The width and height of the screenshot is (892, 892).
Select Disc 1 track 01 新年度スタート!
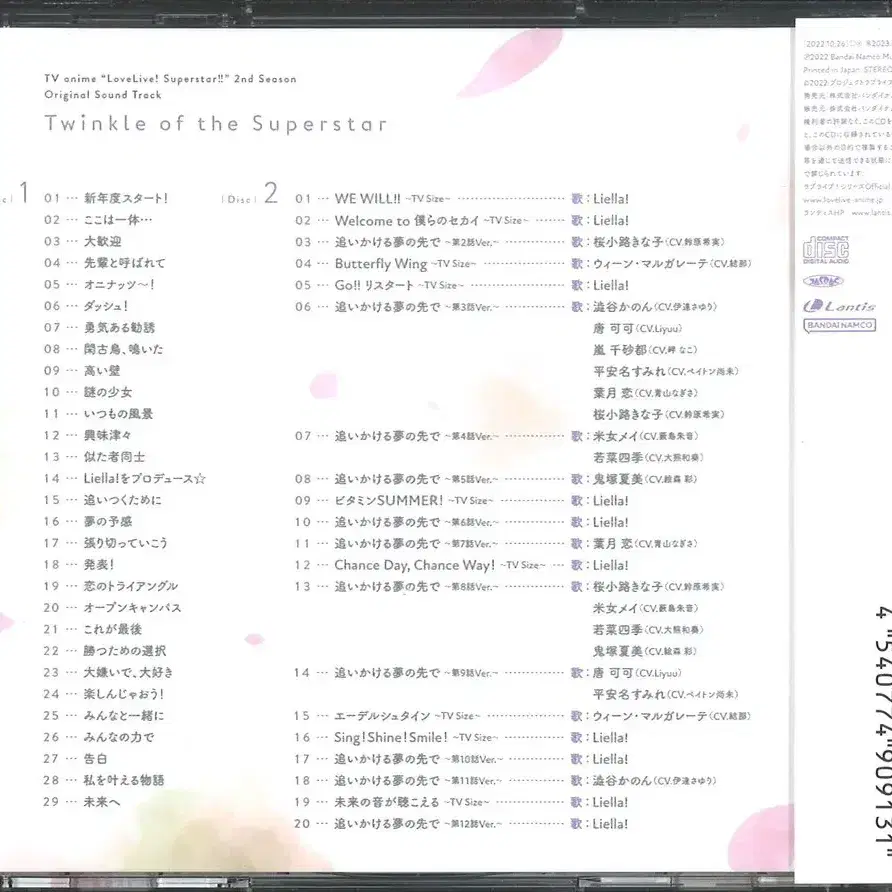(106, 198)
